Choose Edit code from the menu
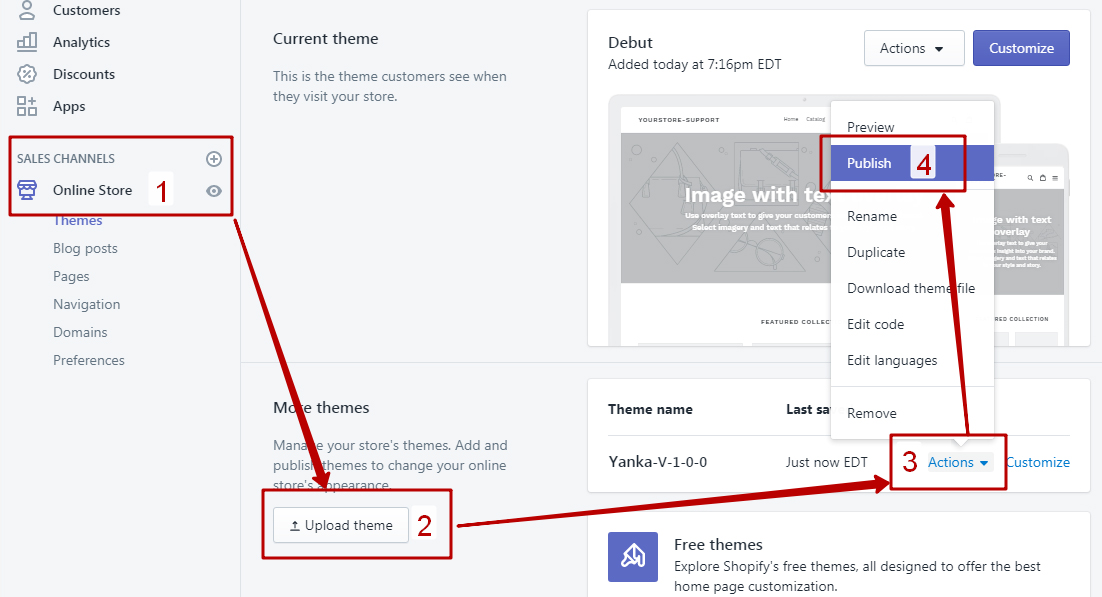The width and height of the screenshot is (1102, 597). coord(875,324)
